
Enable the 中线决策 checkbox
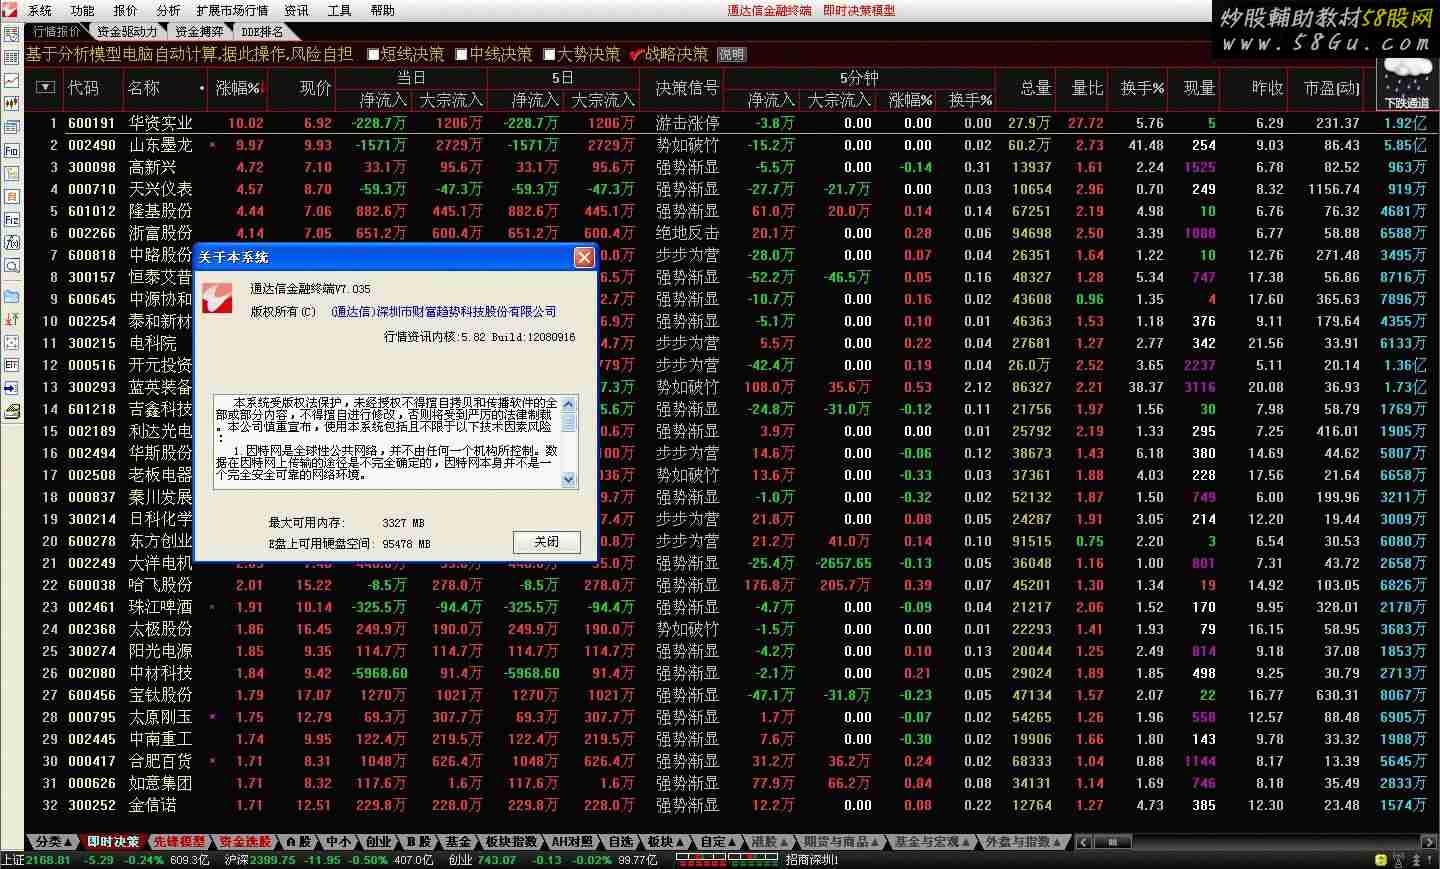(x=461, y=54)
